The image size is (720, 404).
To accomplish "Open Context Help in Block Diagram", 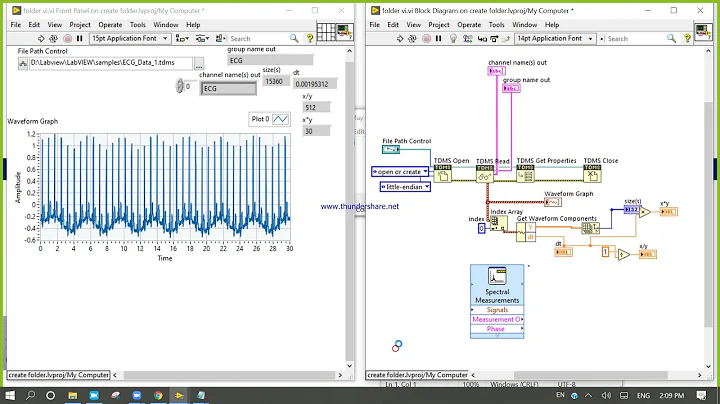I will [x=687, y=39].
